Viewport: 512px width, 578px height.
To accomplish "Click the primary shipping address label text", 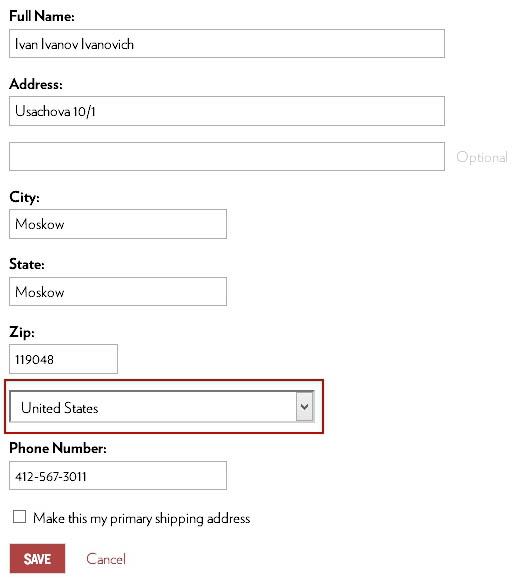I will (x=142, y=518).
